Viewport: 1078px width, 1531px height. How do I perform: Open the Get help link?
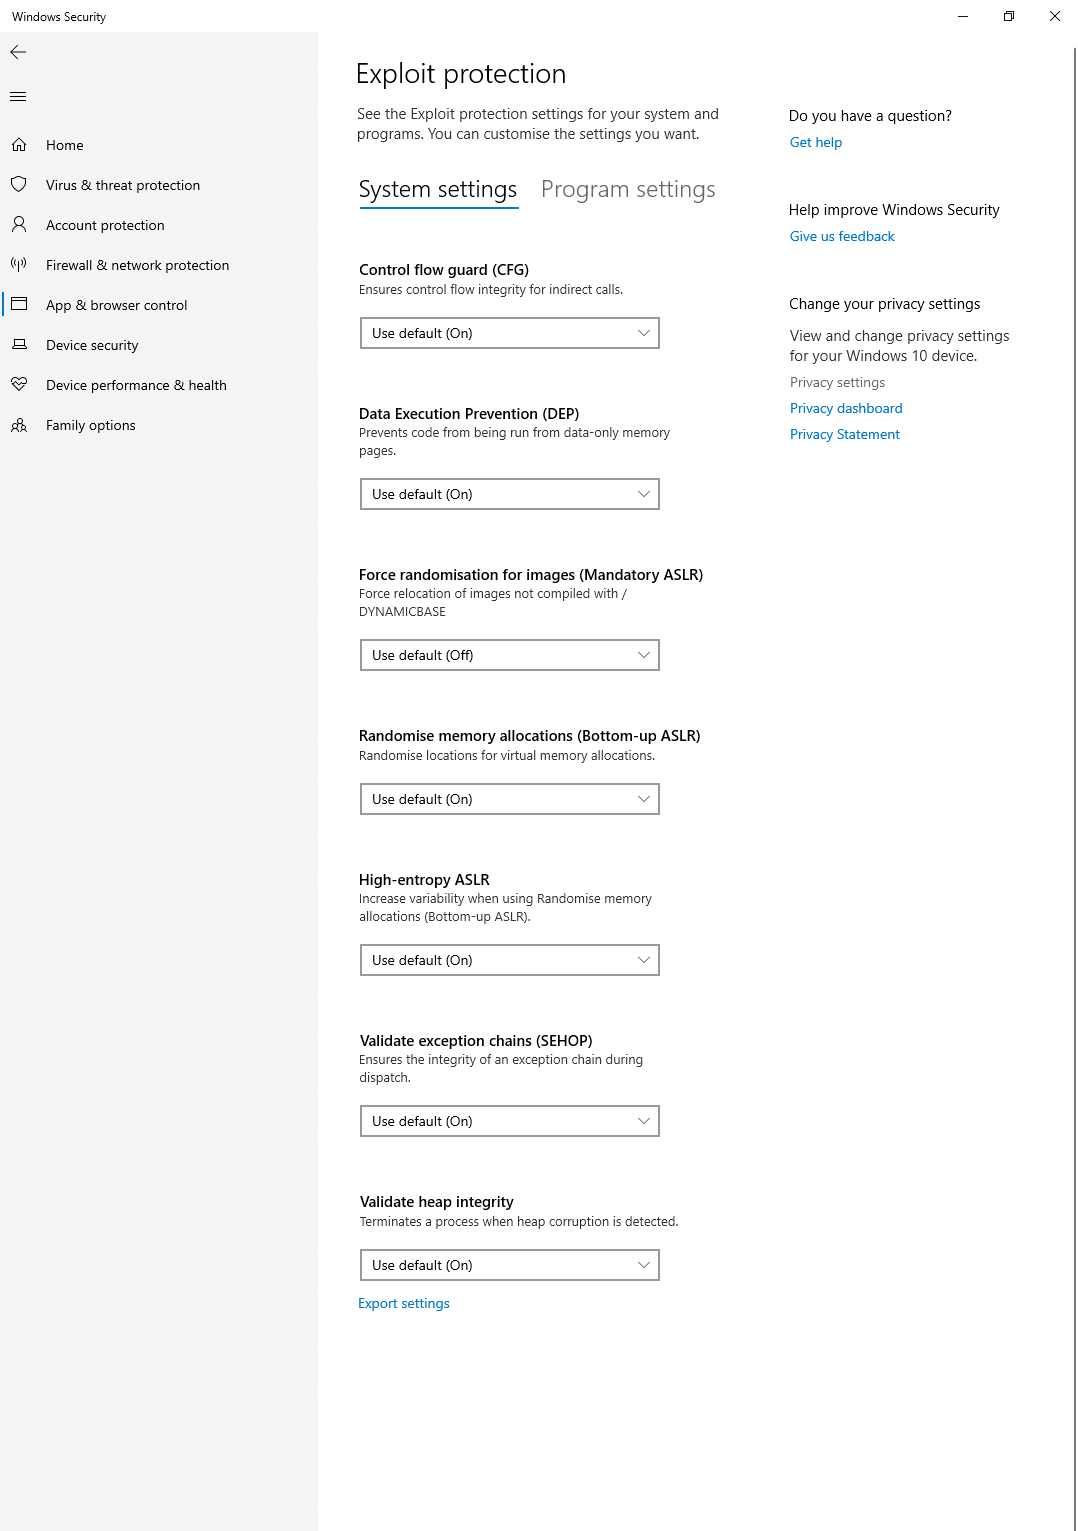tap(815, 142)
